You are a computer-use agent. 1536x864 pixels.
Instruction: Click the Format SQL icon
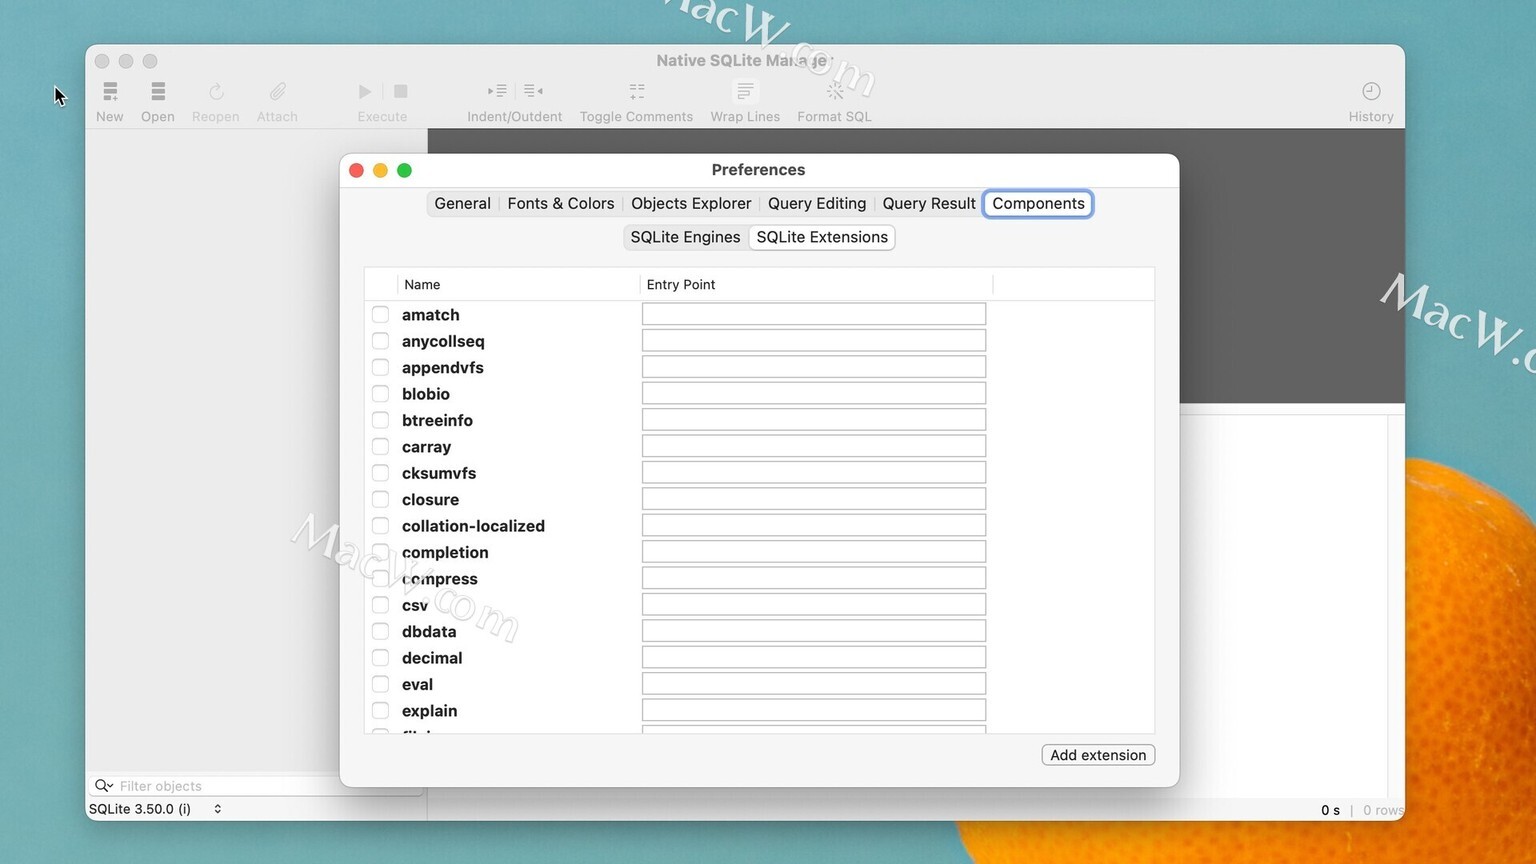coord(835,92)
